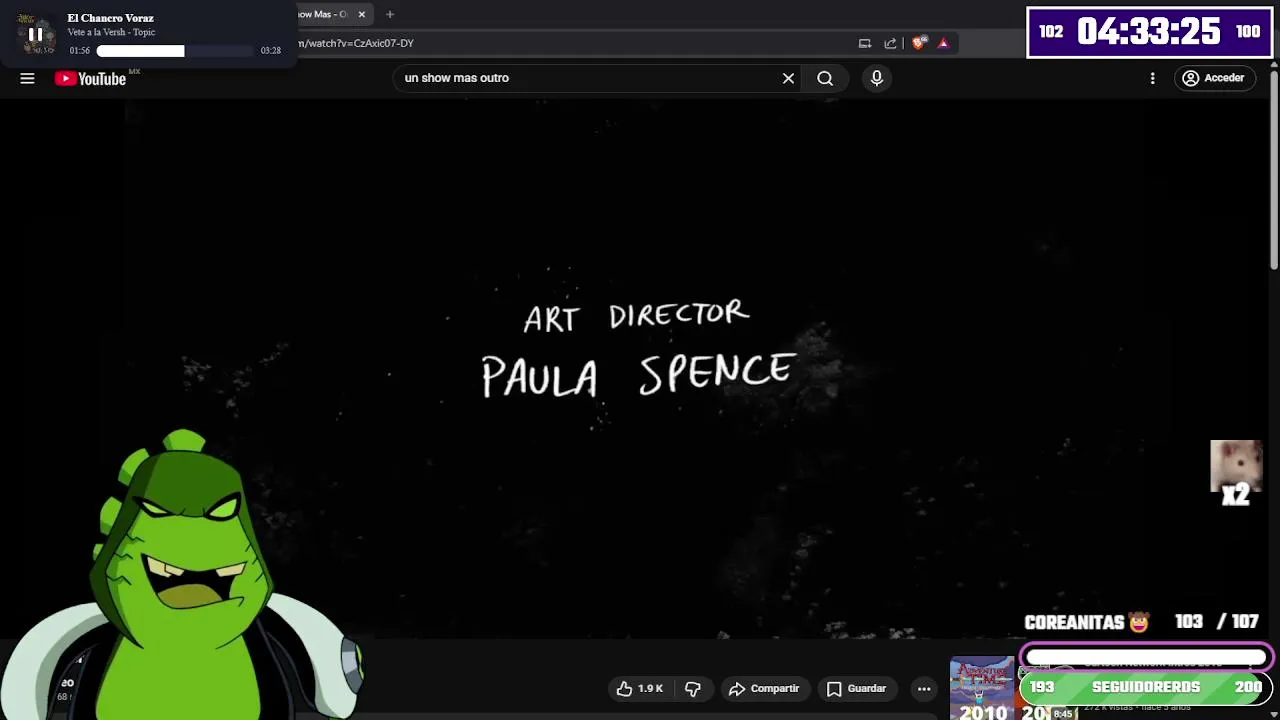This screenshot has width=1280, height=720.
Task: Like the video with thumbs up
Action: point(639,688)
